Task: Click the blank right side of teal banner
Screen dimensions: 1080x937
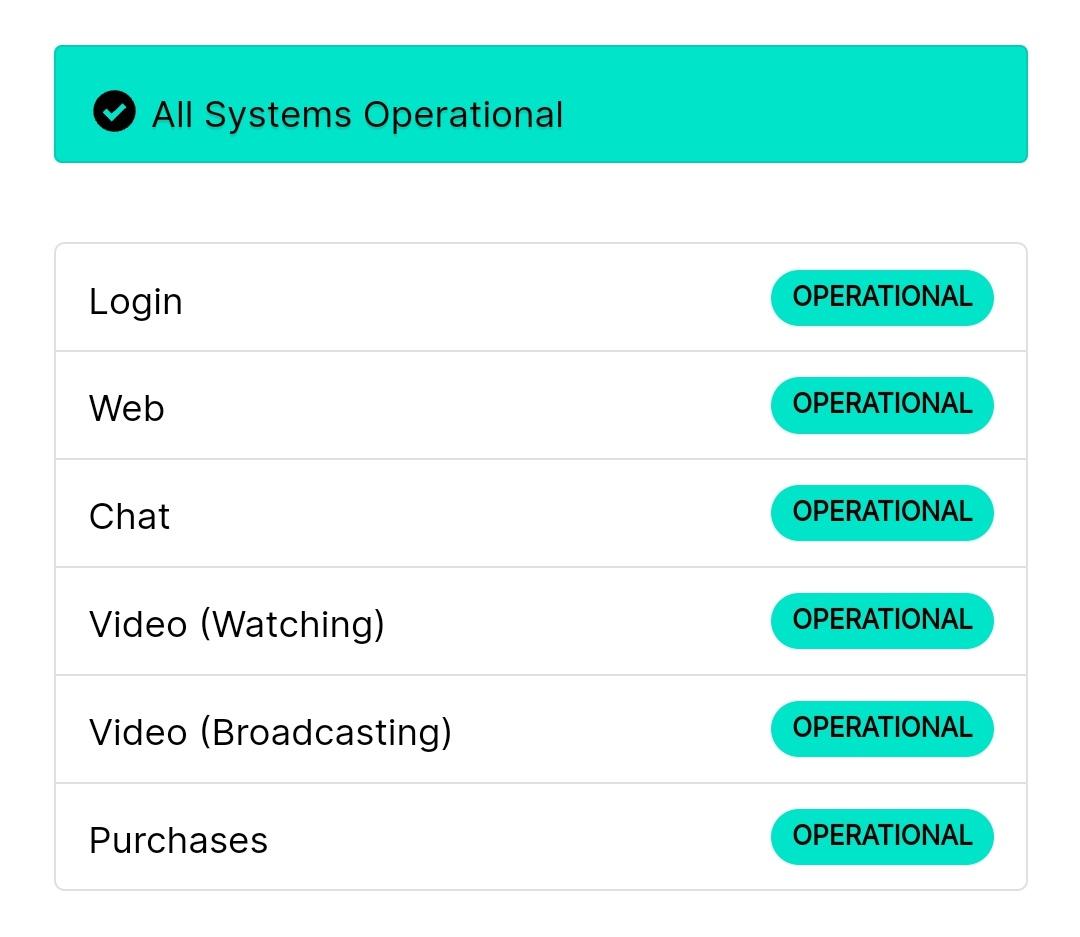Action: (792, 105)
